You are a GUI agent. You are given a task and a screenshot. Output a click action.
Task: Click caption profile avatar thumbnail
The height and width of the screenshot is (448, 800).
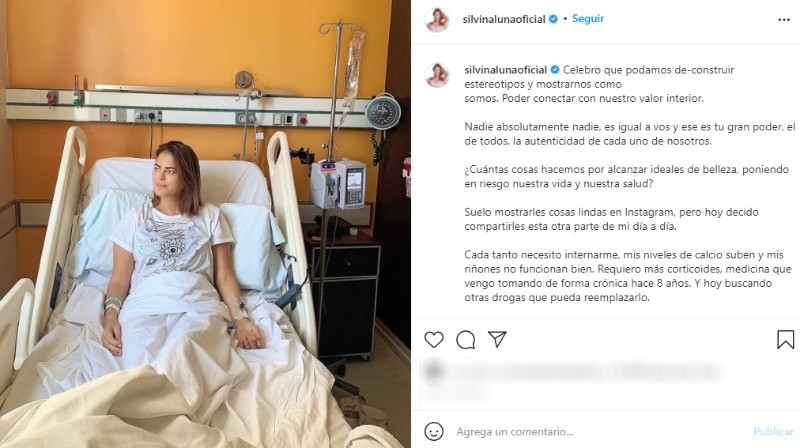(437, 75)
